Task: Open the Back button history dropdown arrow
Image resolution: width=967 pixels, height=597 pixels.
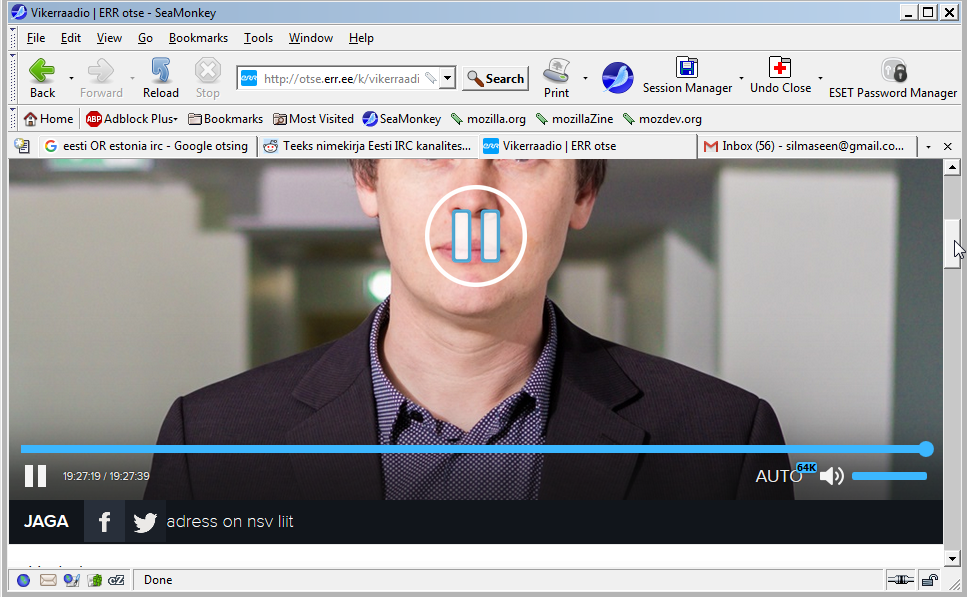Action: (x=71, y=78)
